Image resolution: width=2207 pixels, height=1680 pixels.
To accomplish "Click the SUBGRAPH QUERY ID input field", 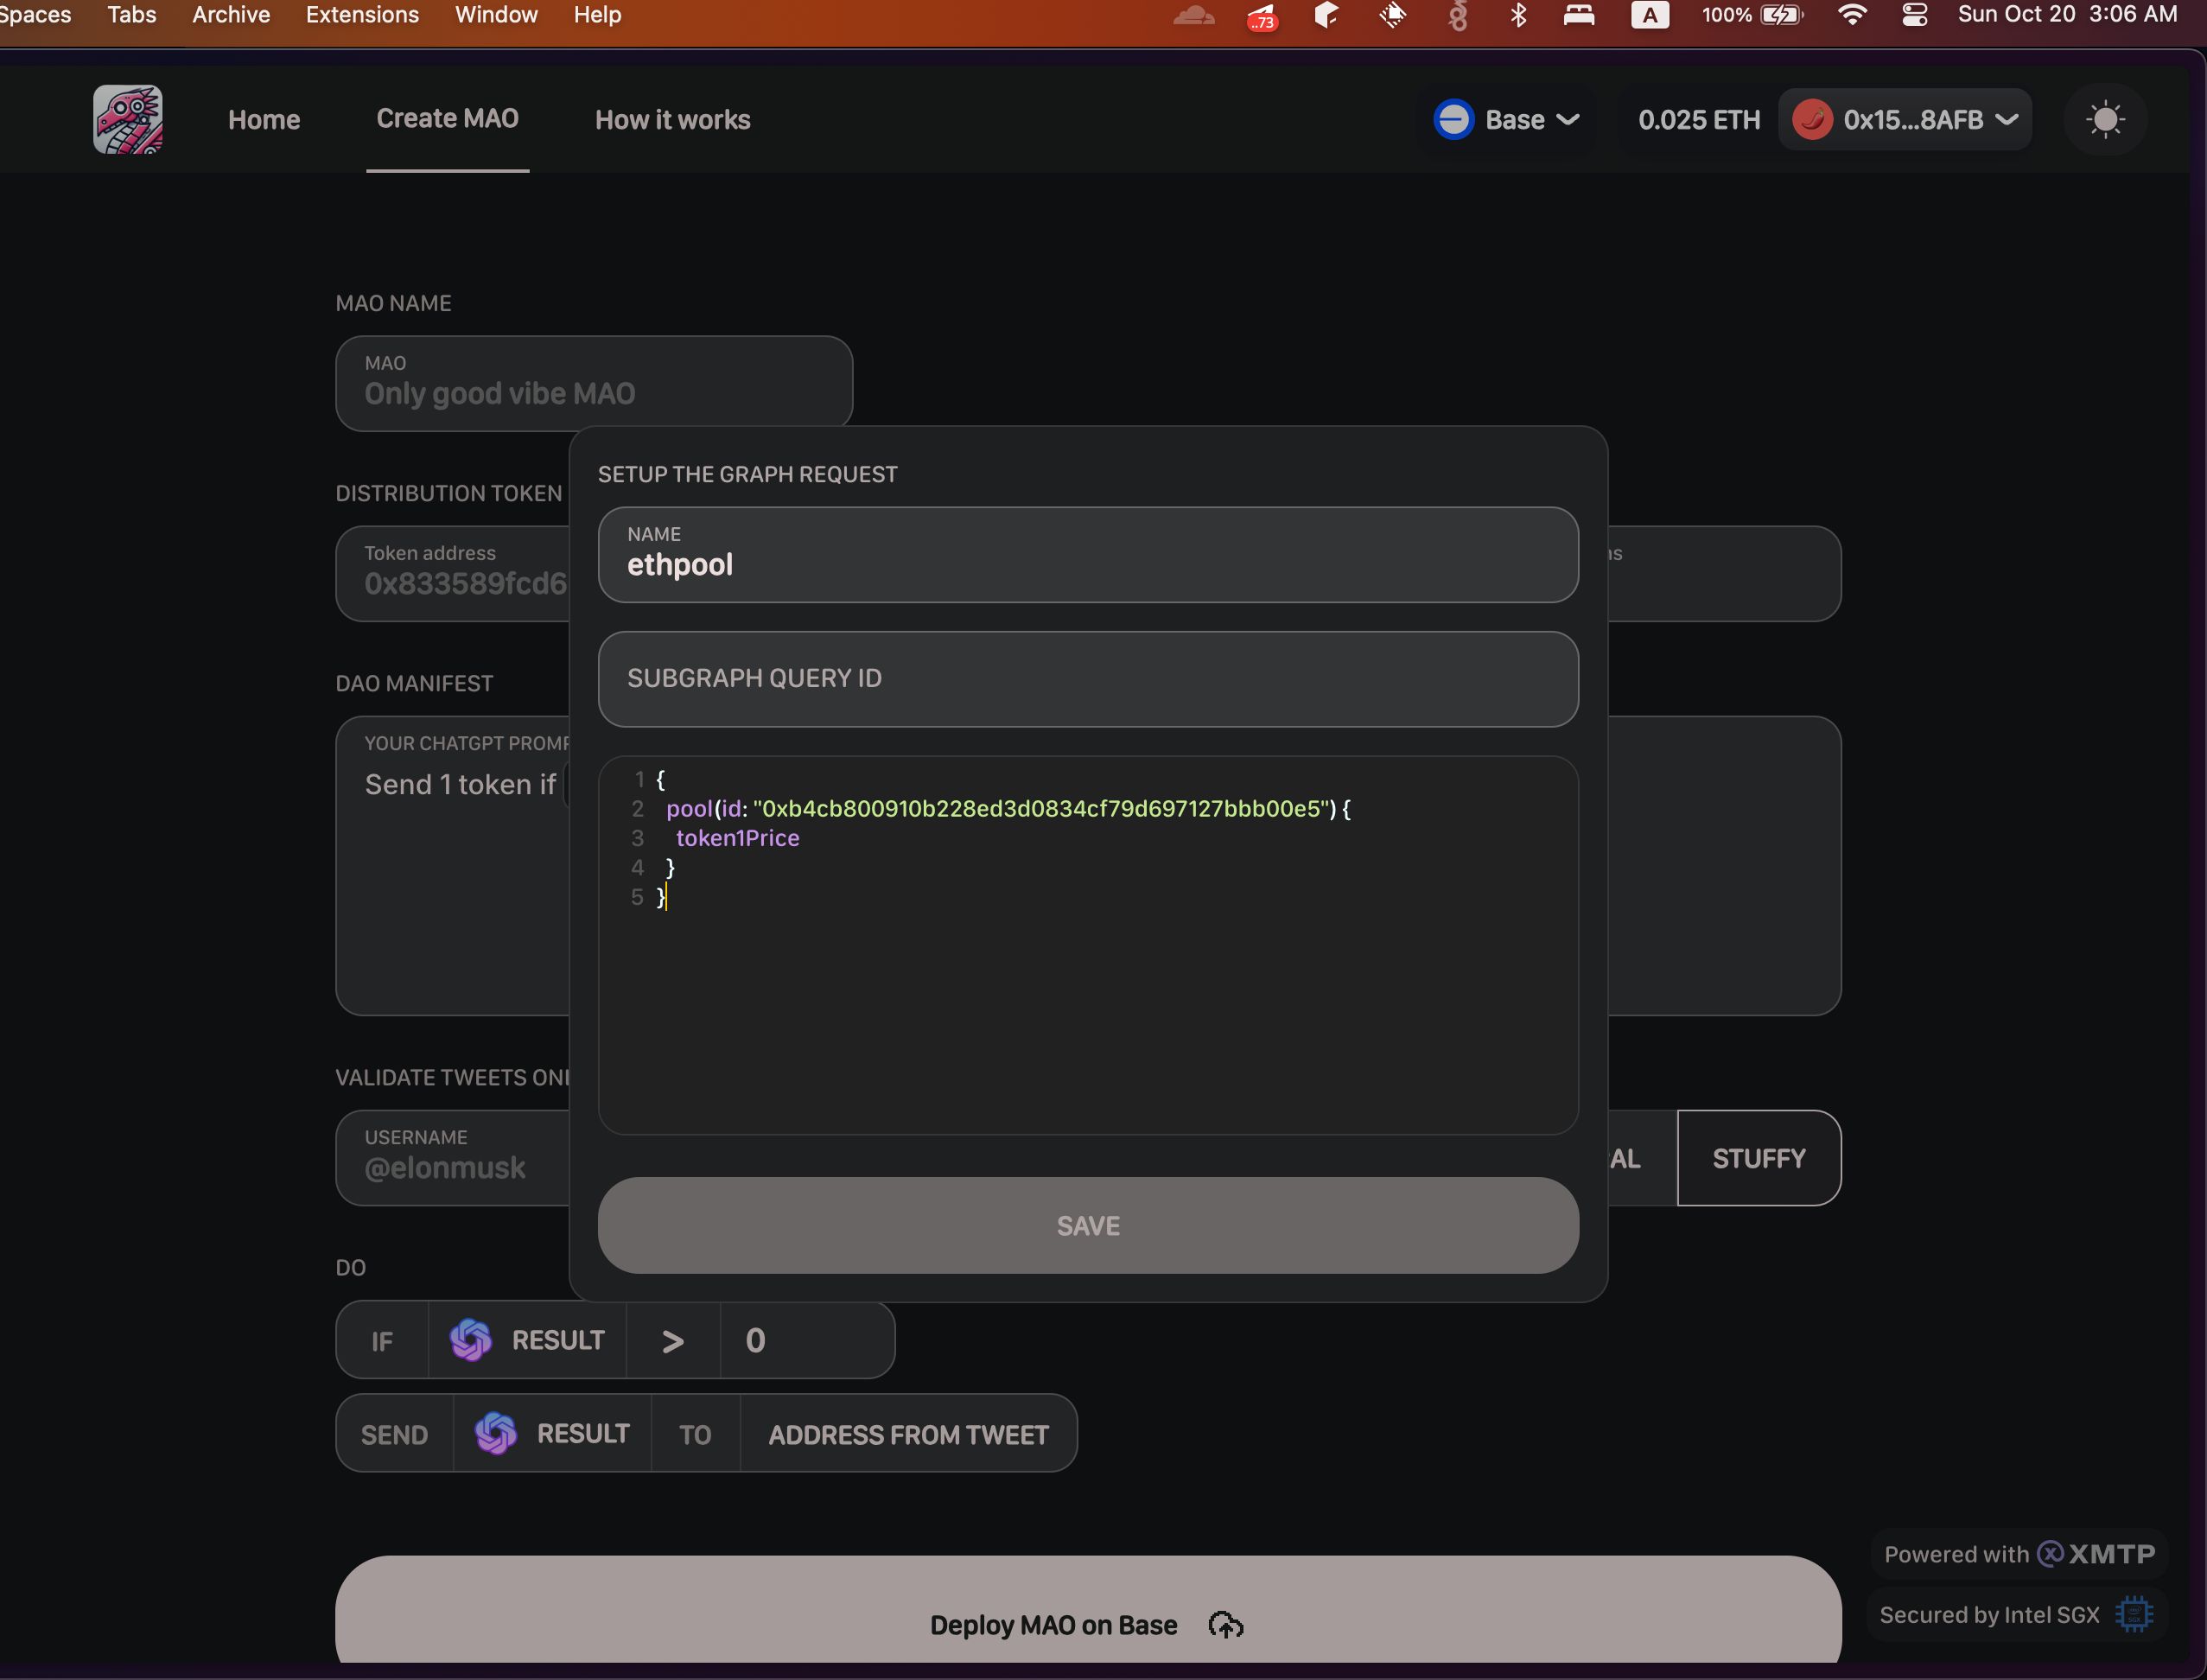I will (x=1087, y=678).
